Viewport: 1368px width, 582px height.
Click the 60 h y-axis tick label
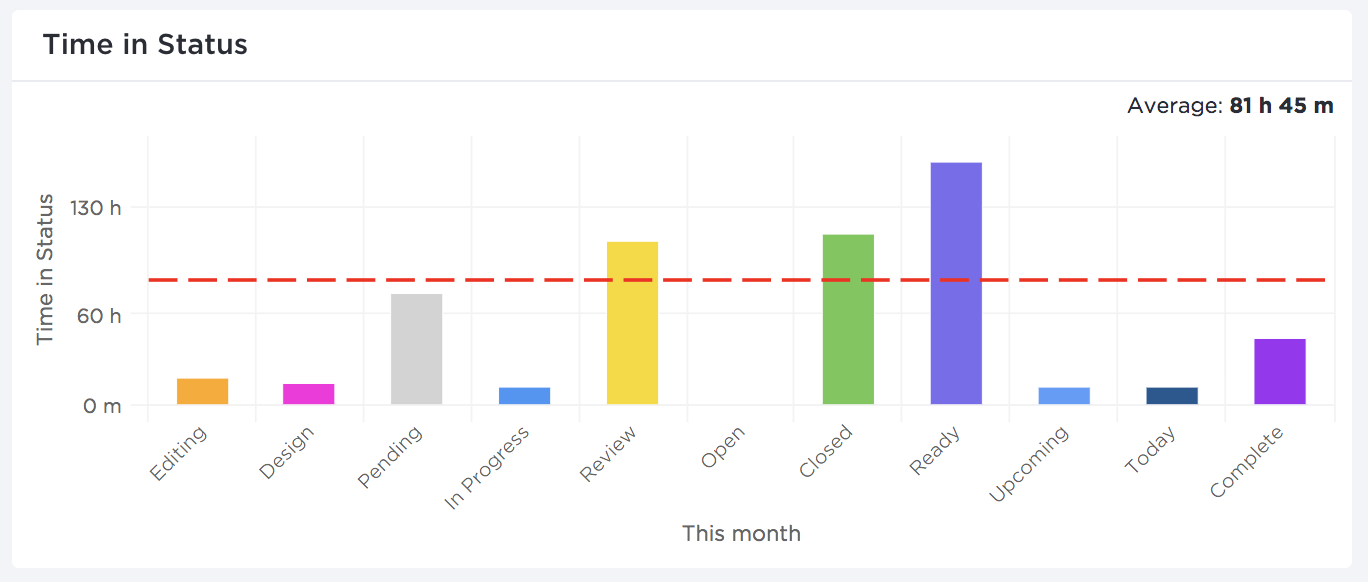click(100, 315)
